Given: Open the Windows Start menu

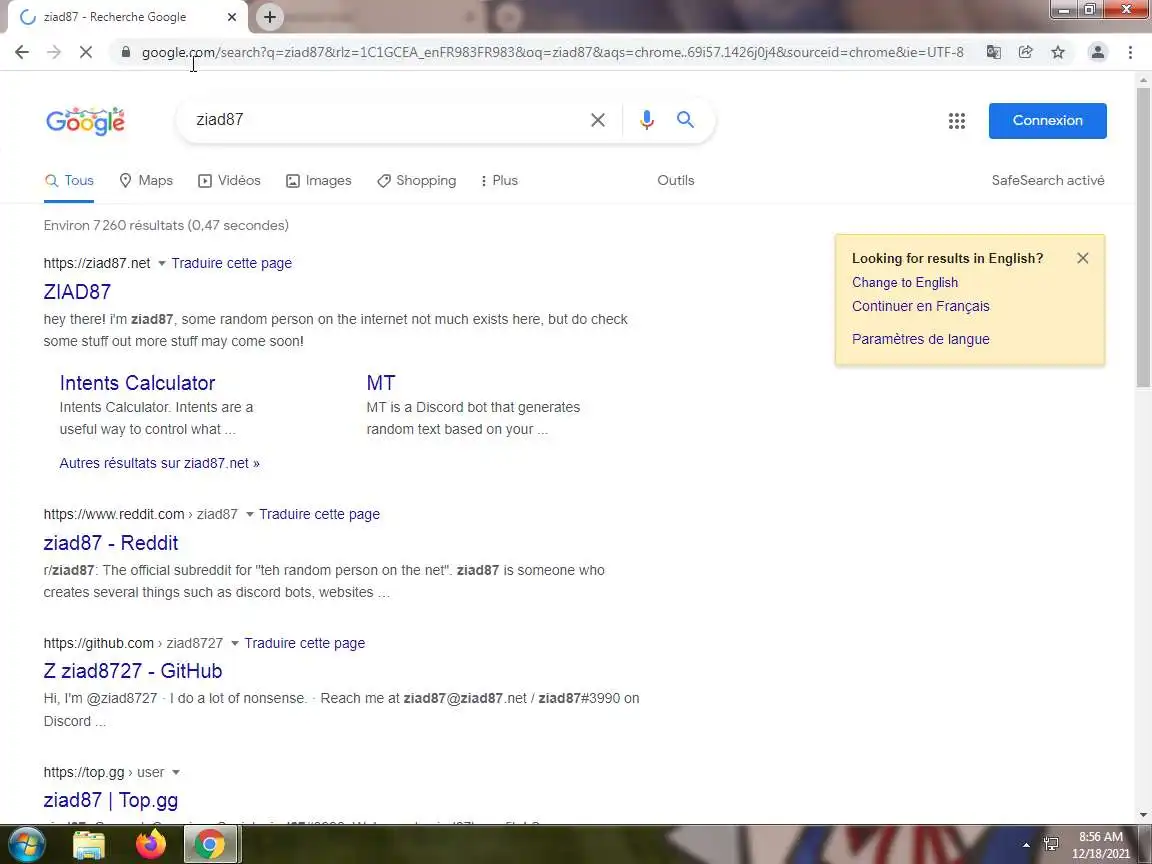Looking at the screenshot, I should (x=26, y=845).
